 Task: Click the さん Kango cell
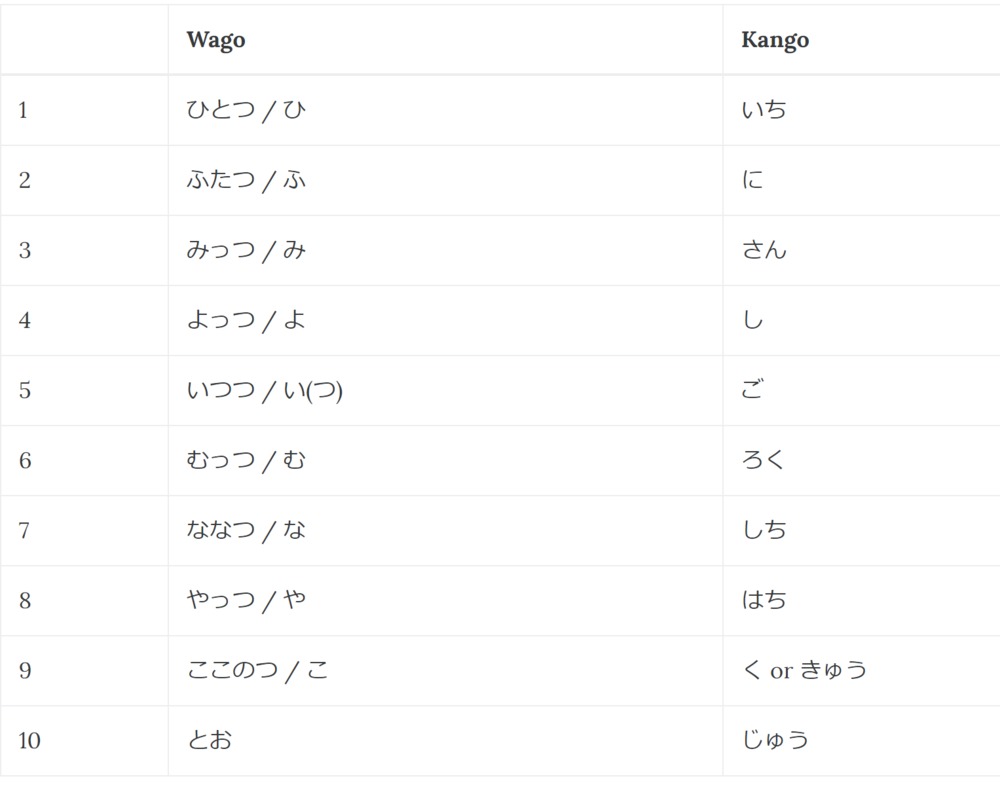764,250
